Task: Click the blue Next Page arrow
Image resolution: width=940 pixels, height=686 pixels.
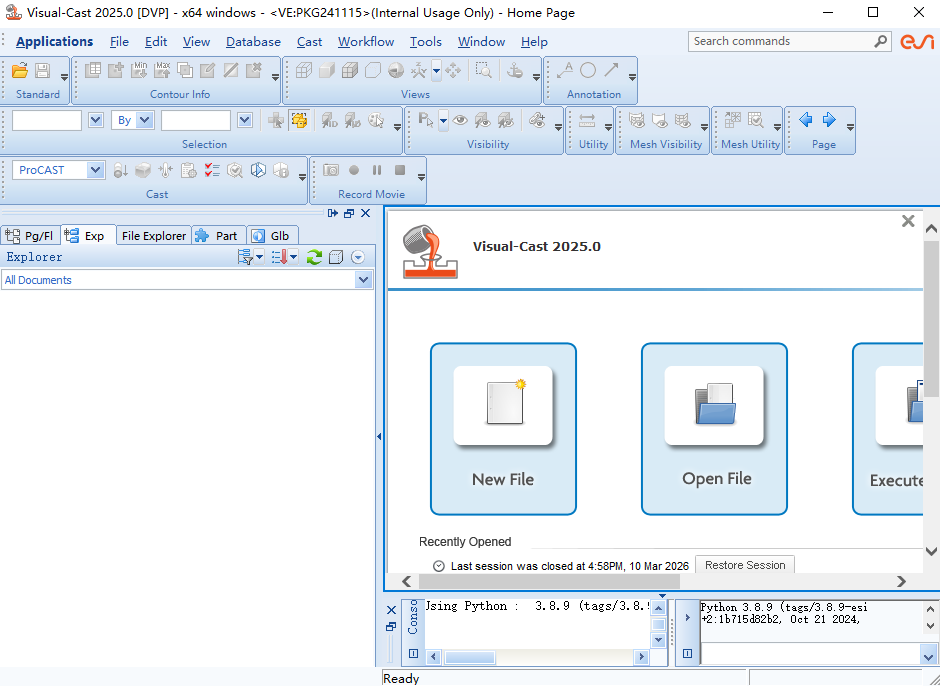Action: pyautogui.click(x=829, y=120)
